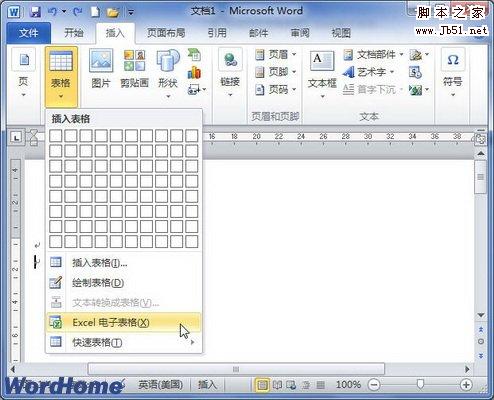This screenshot has width=494, height=400.
Task: Click the previous page double-arrow button
Action: [x=481, y=329]
